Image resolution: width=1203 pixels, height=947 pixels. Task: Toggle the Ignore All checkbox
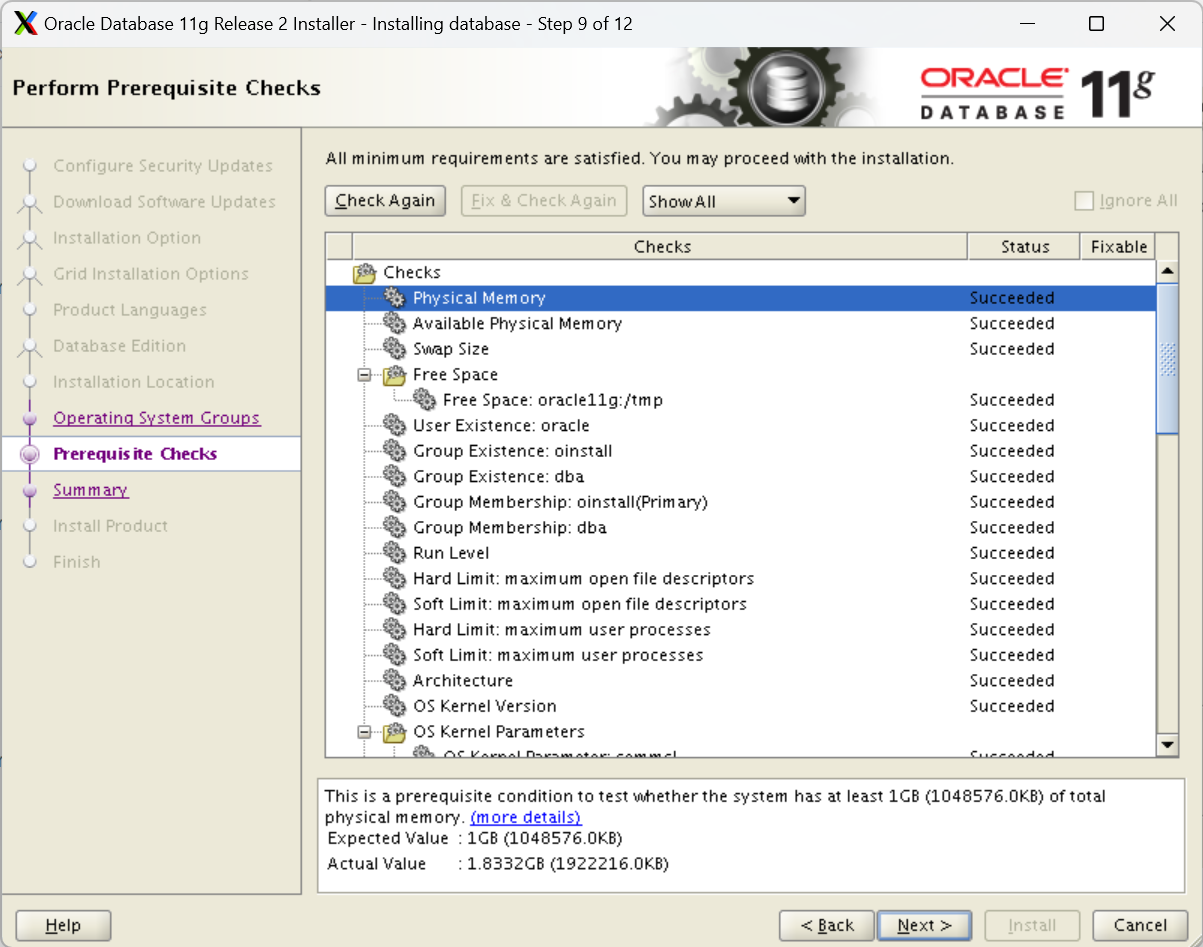click(1084, 200)
